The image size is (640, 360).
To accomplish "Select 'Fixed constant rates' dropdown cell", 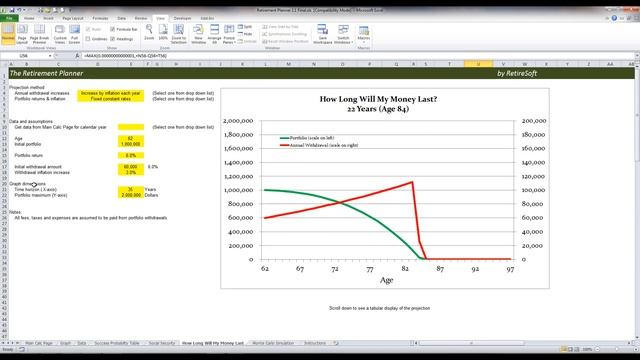I will click(x=111, y=99).
